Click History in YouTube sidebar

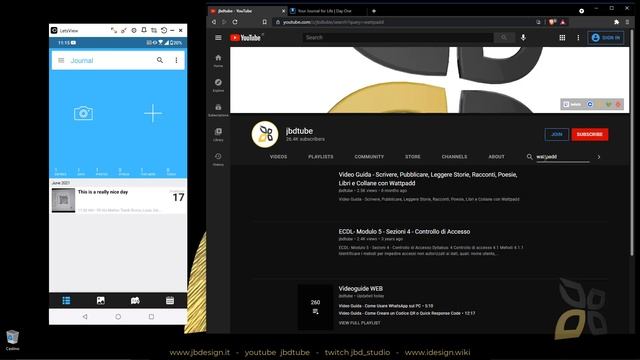pos(218,159)
